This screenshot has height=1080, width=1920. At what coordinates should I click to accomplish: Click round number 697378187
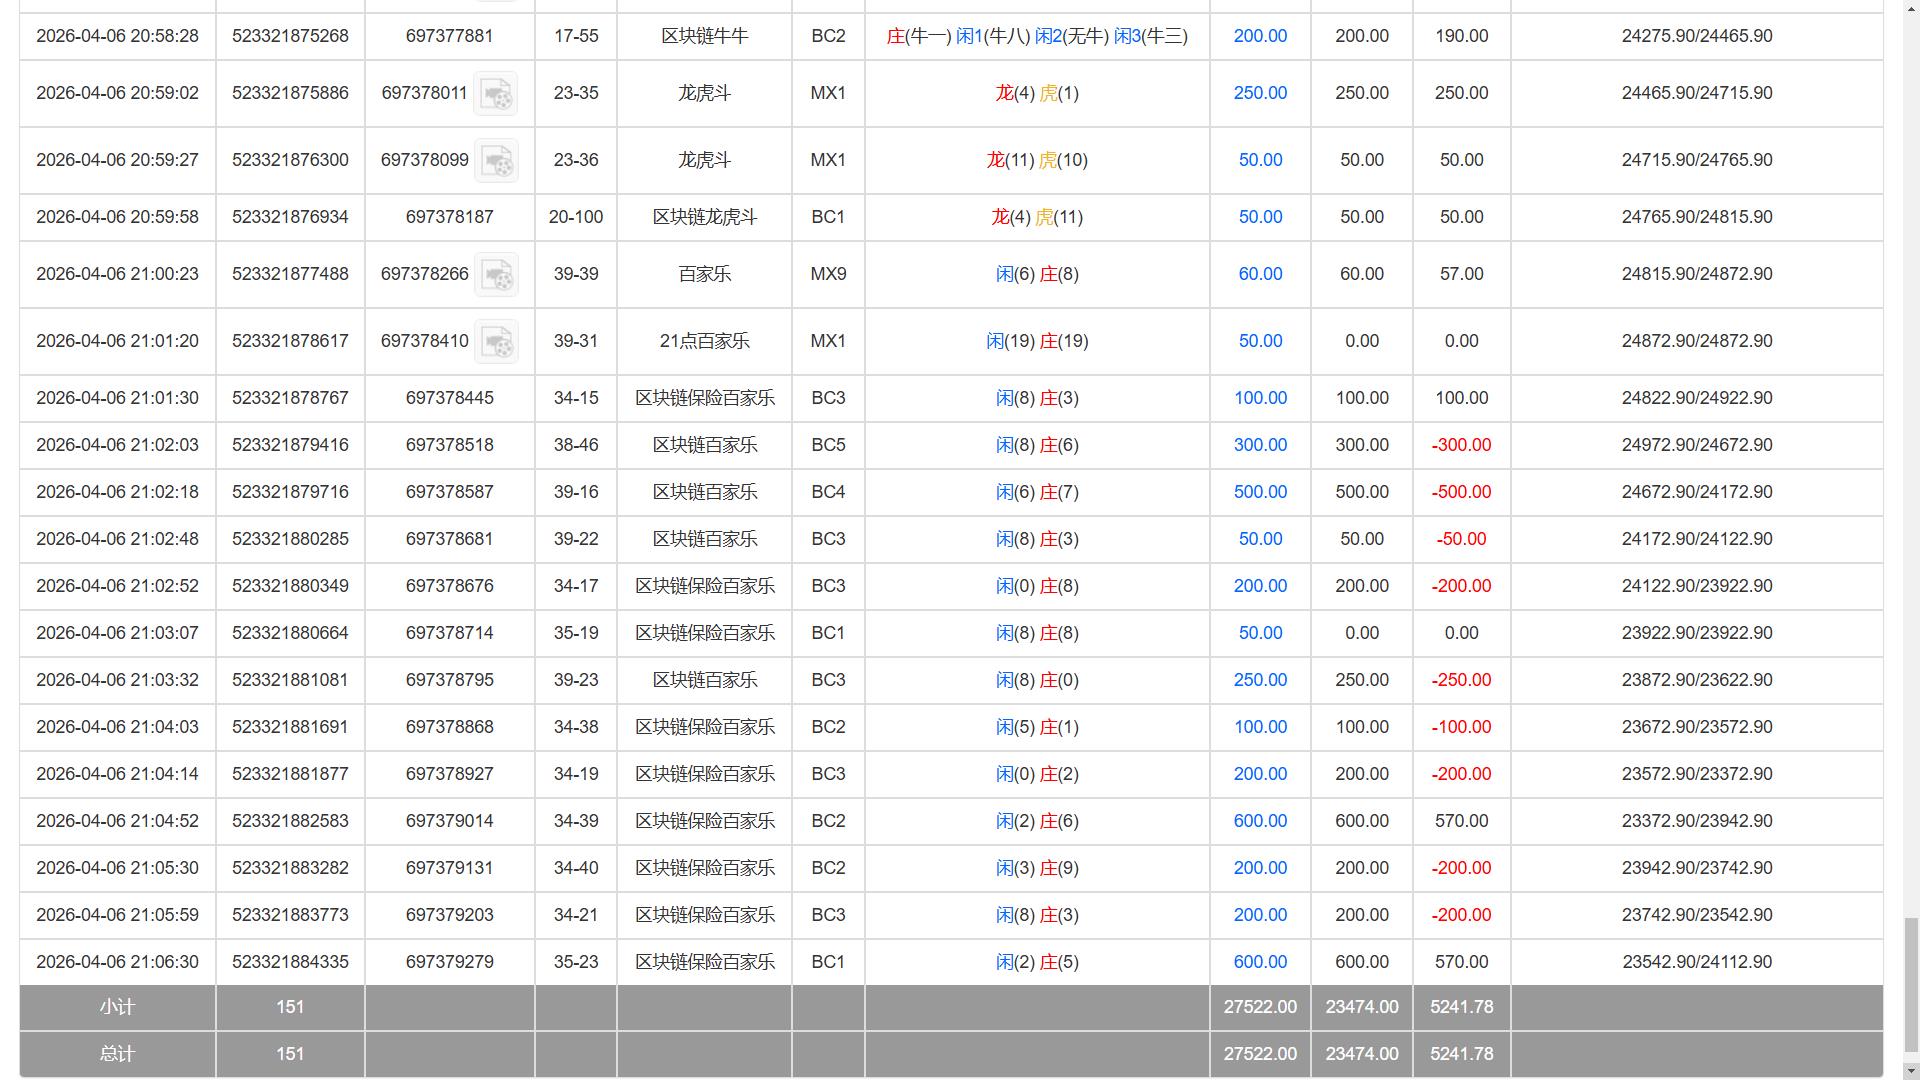[x=449, y=217]
